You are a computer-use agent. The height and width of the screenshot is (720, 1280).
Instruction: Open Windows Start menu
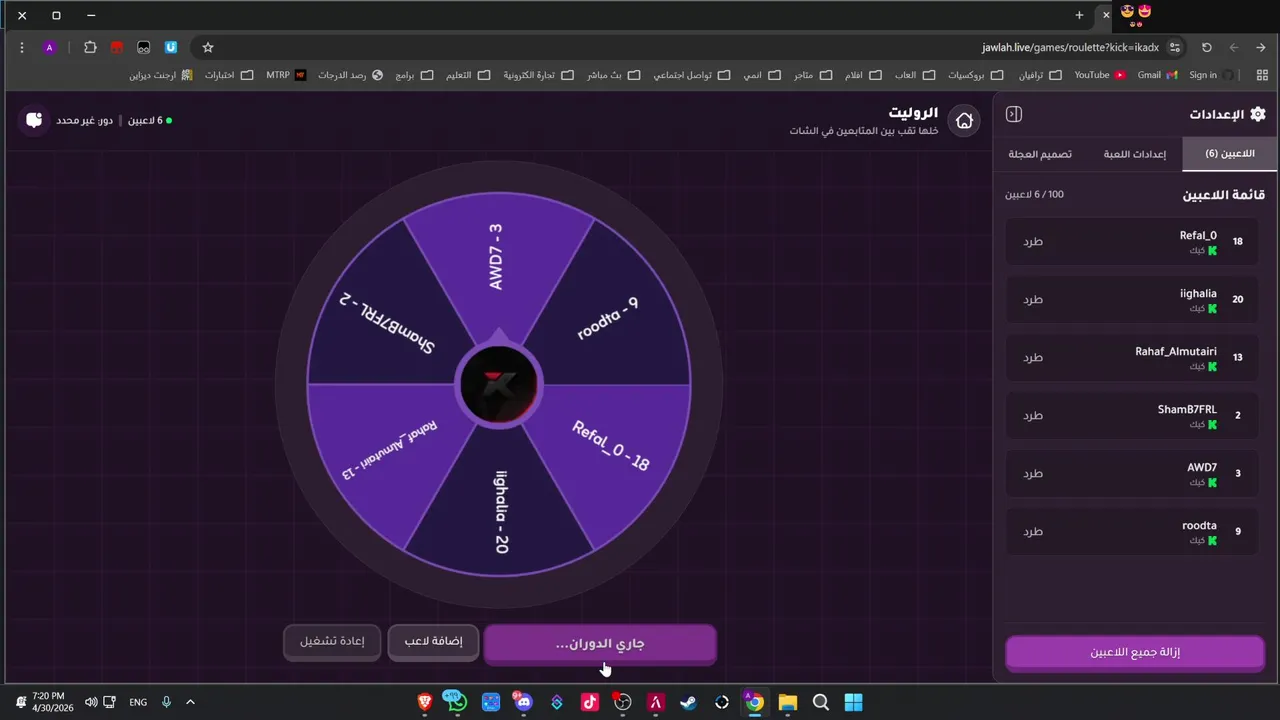[x=853, y=702]
